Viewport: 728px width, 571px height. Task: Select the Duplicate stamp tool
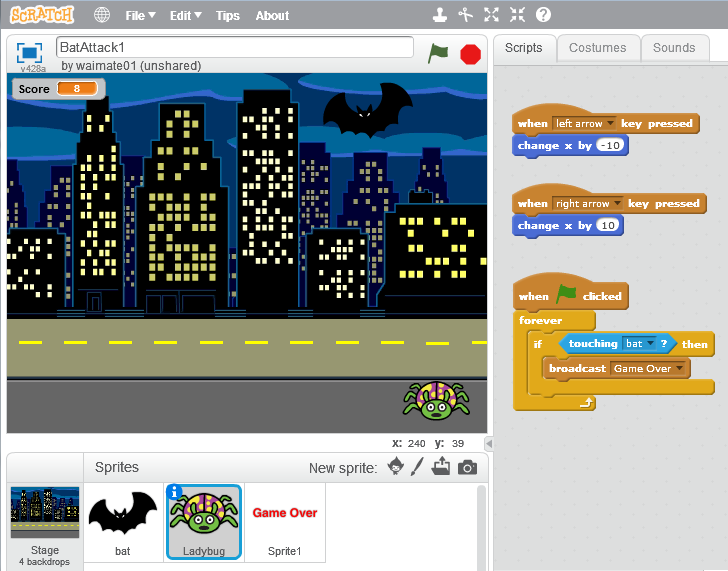[438, 15]
